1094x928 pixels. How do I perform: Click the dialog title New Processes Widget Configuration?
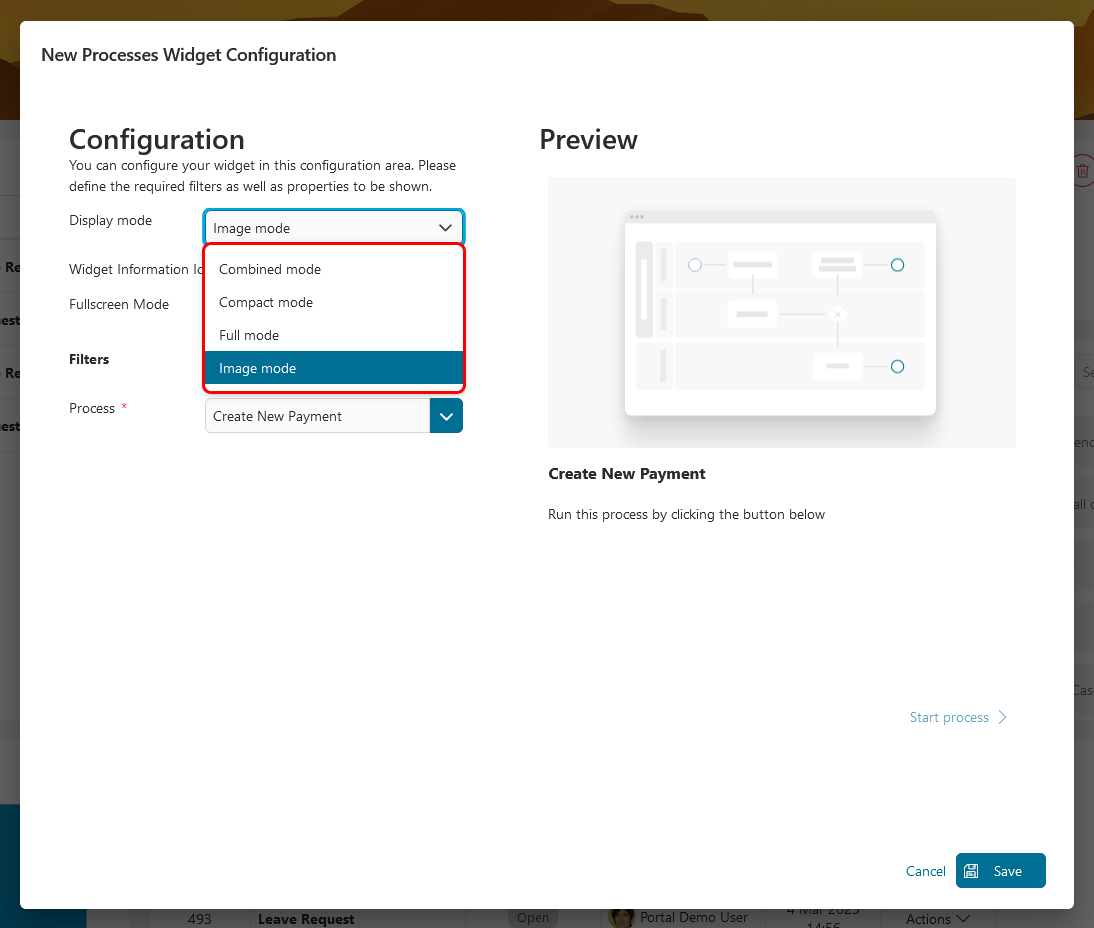pos(188,55)
